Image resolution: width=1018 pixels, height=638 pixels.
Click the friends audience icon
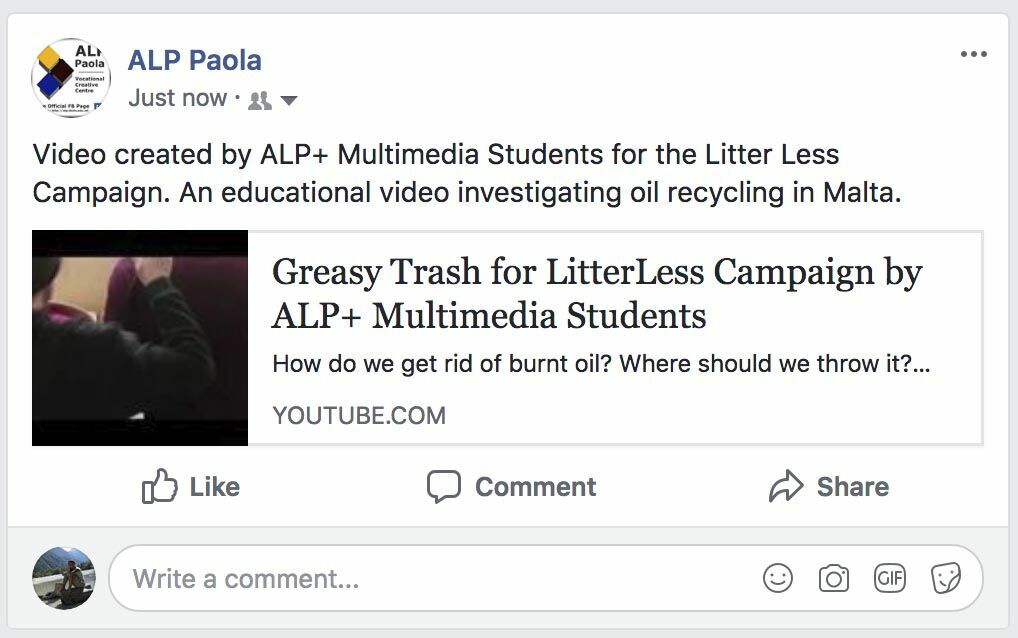[x=259, y=100]
